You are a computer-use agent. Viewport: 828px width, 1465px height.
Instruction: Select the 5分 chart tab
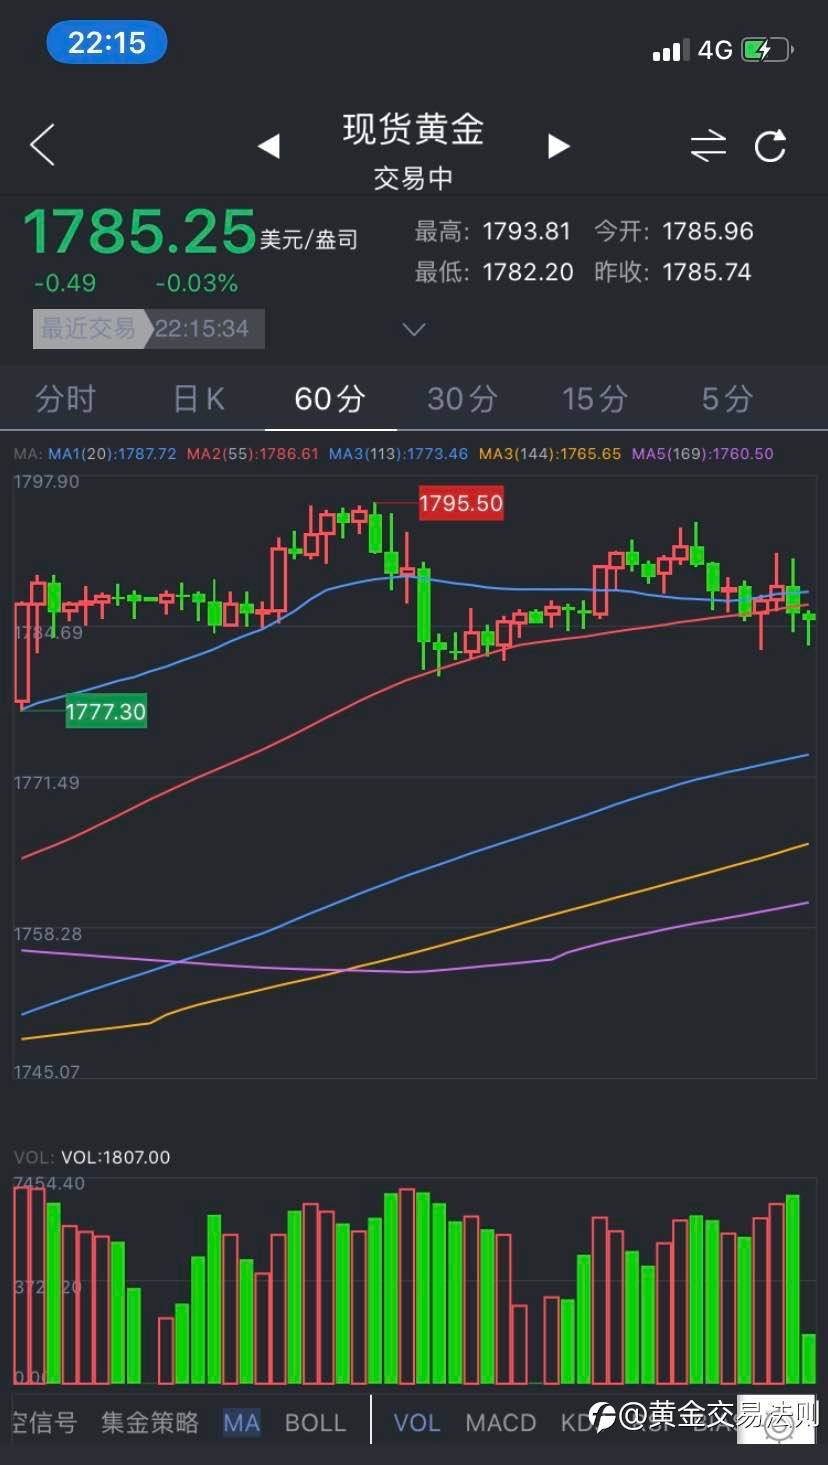727,399
